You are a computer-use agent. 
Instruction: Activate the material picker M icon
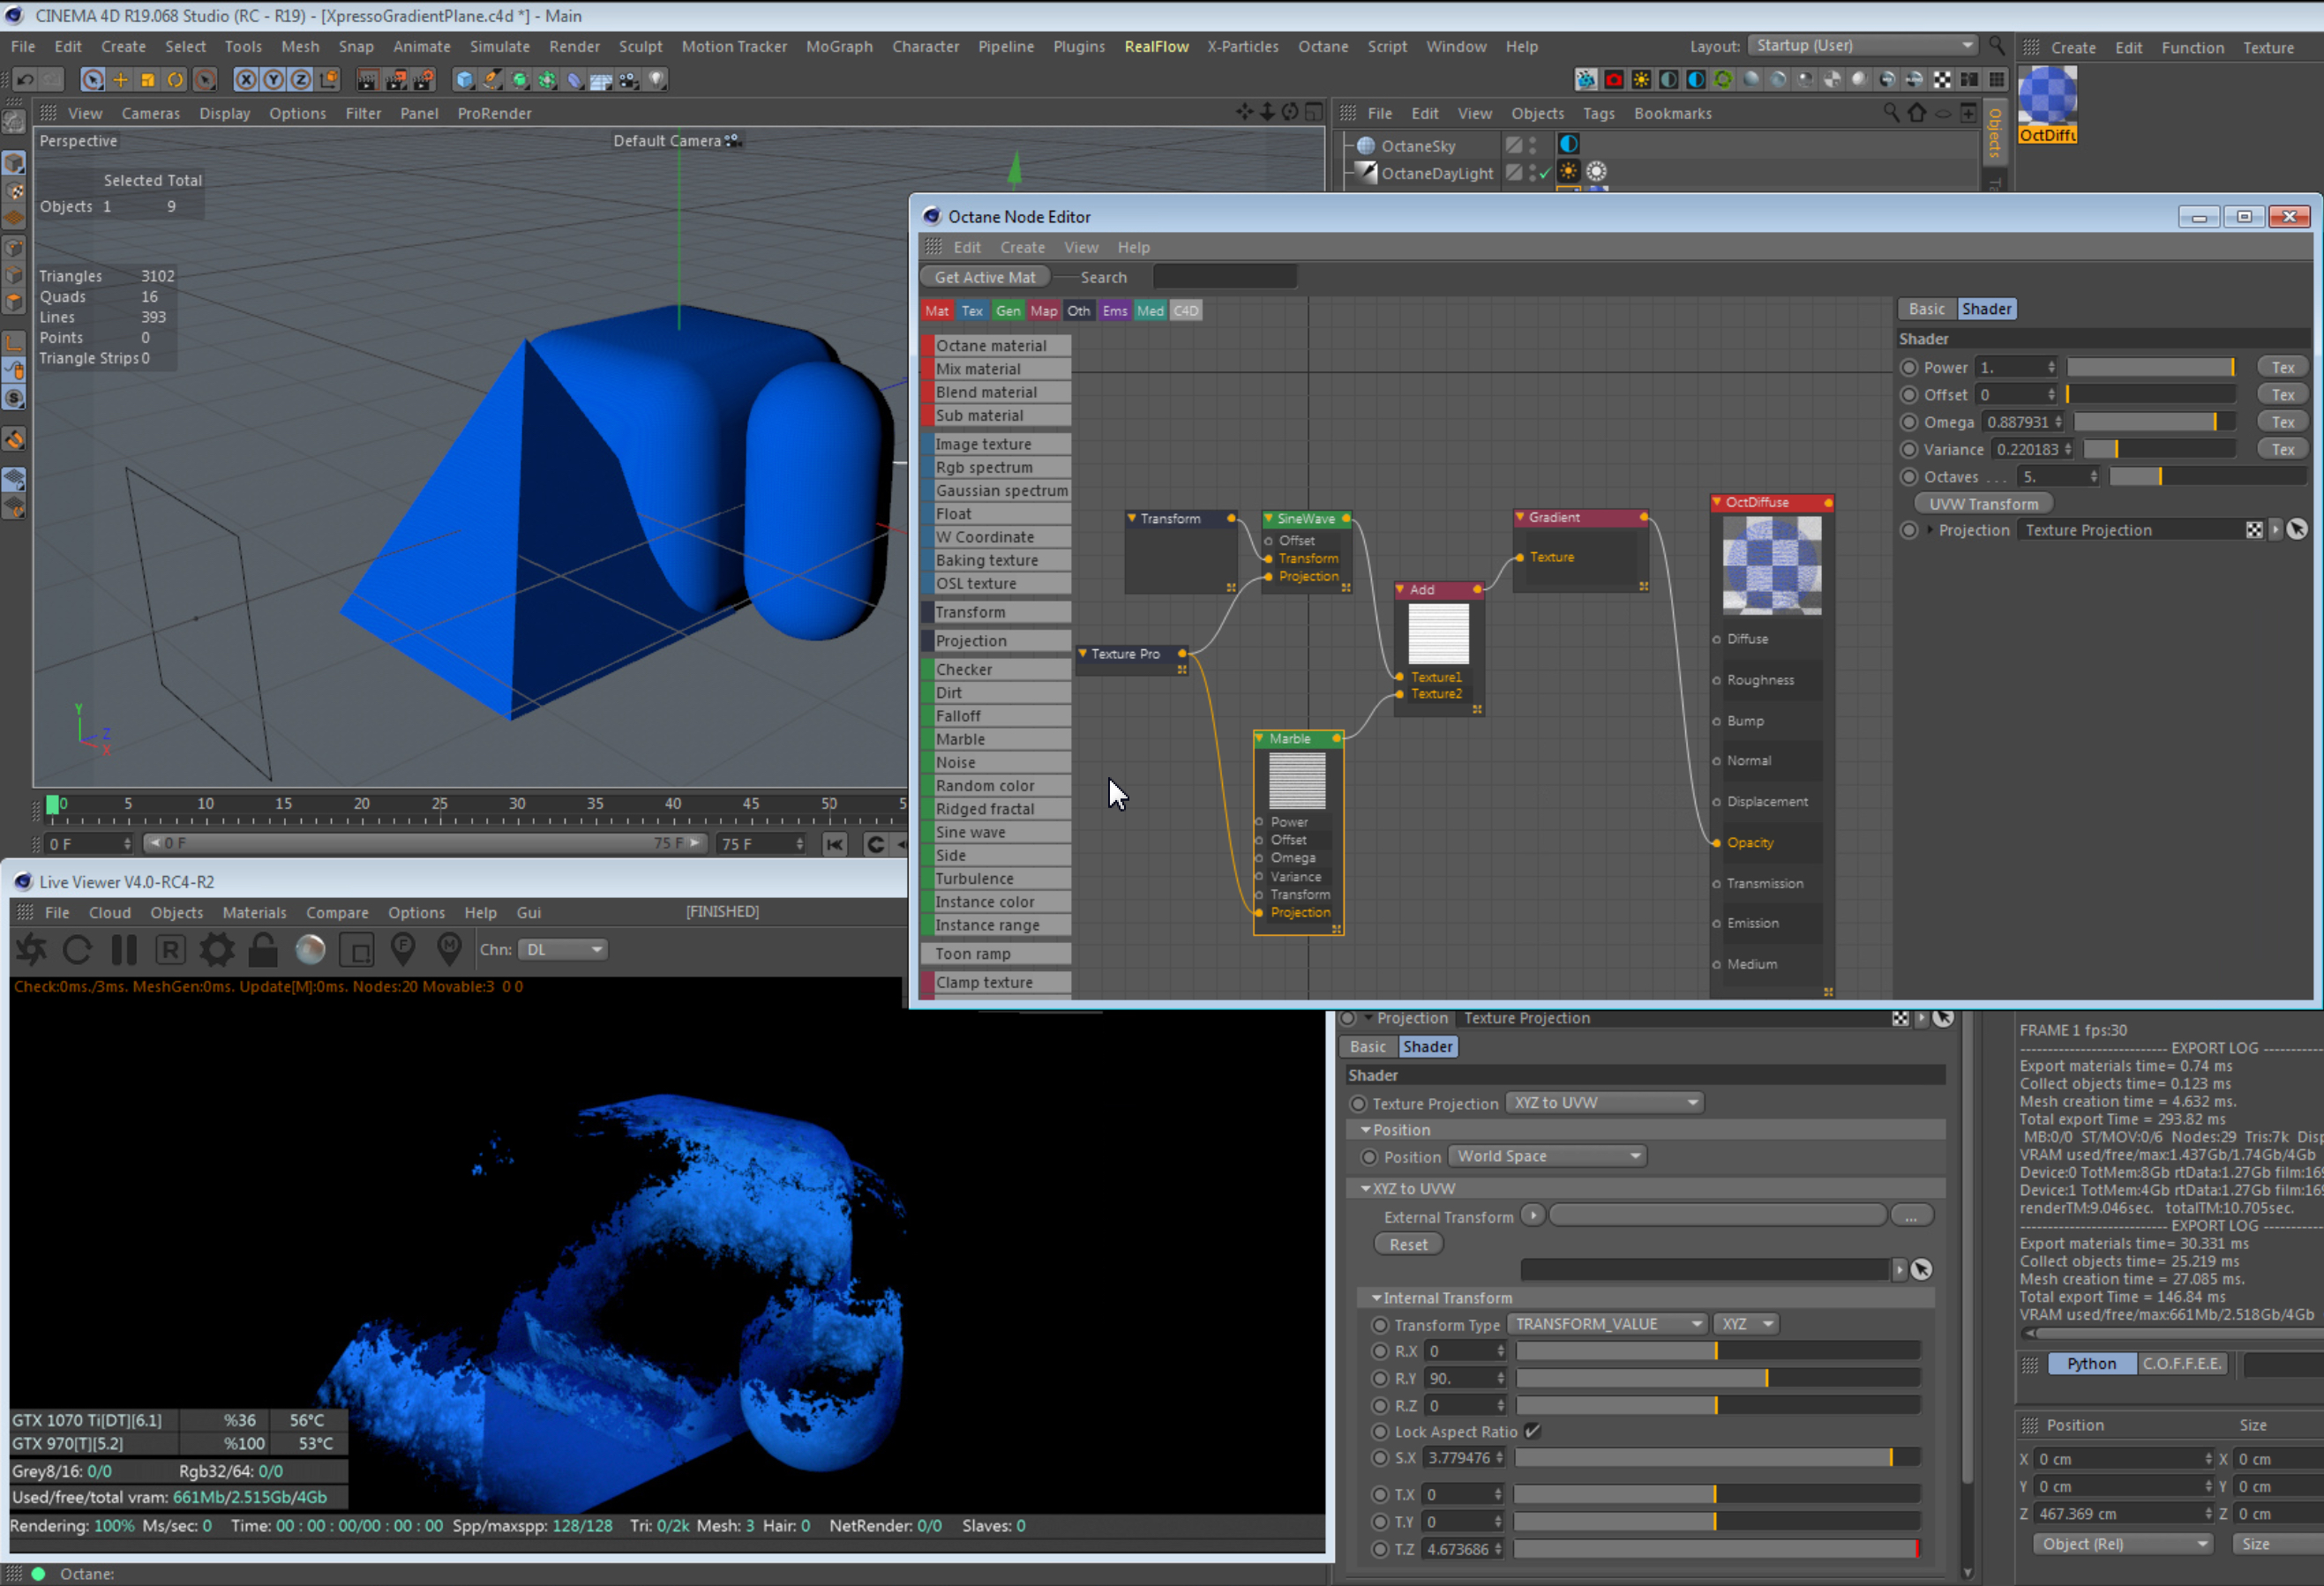(450, 949)
